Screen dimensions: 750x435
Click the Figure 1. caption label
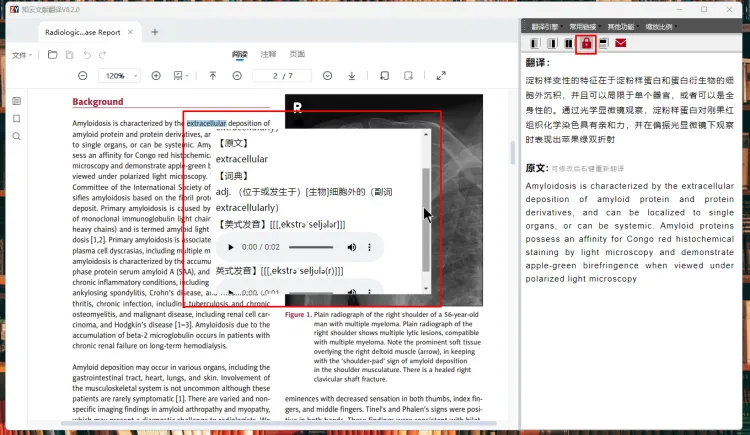click(298, 314)
